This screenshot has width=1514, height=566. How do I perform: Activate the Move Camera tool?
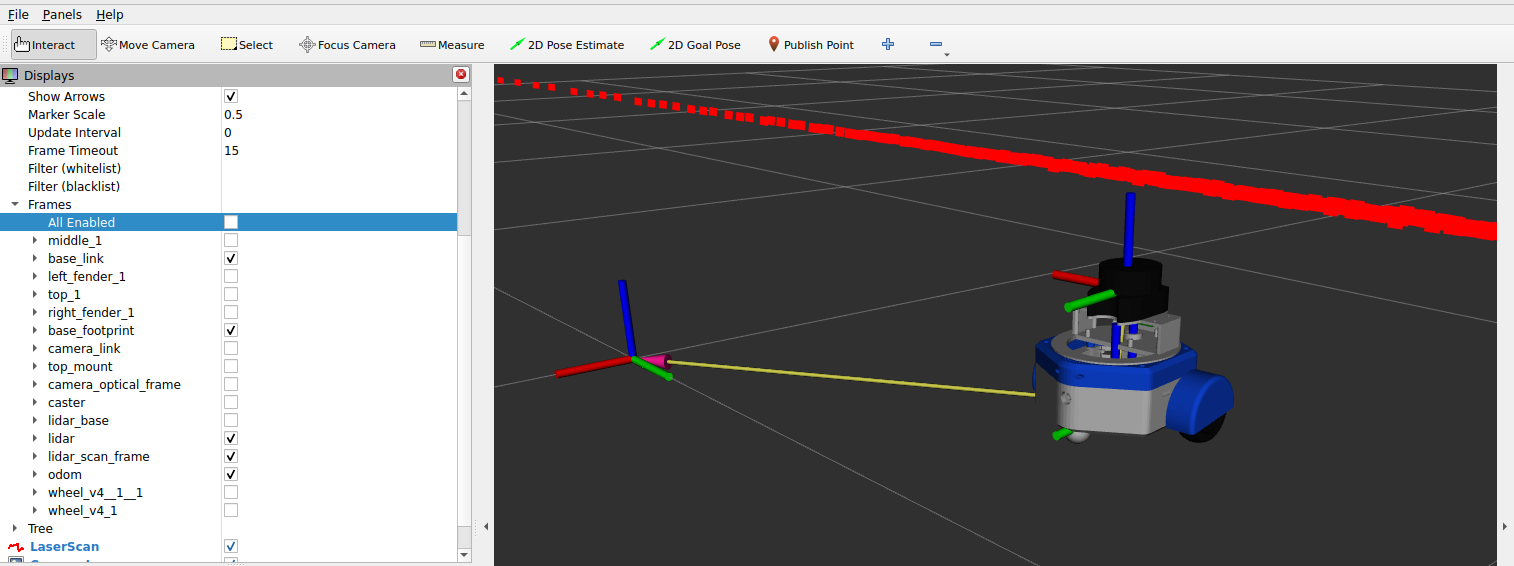click(148, 45)
